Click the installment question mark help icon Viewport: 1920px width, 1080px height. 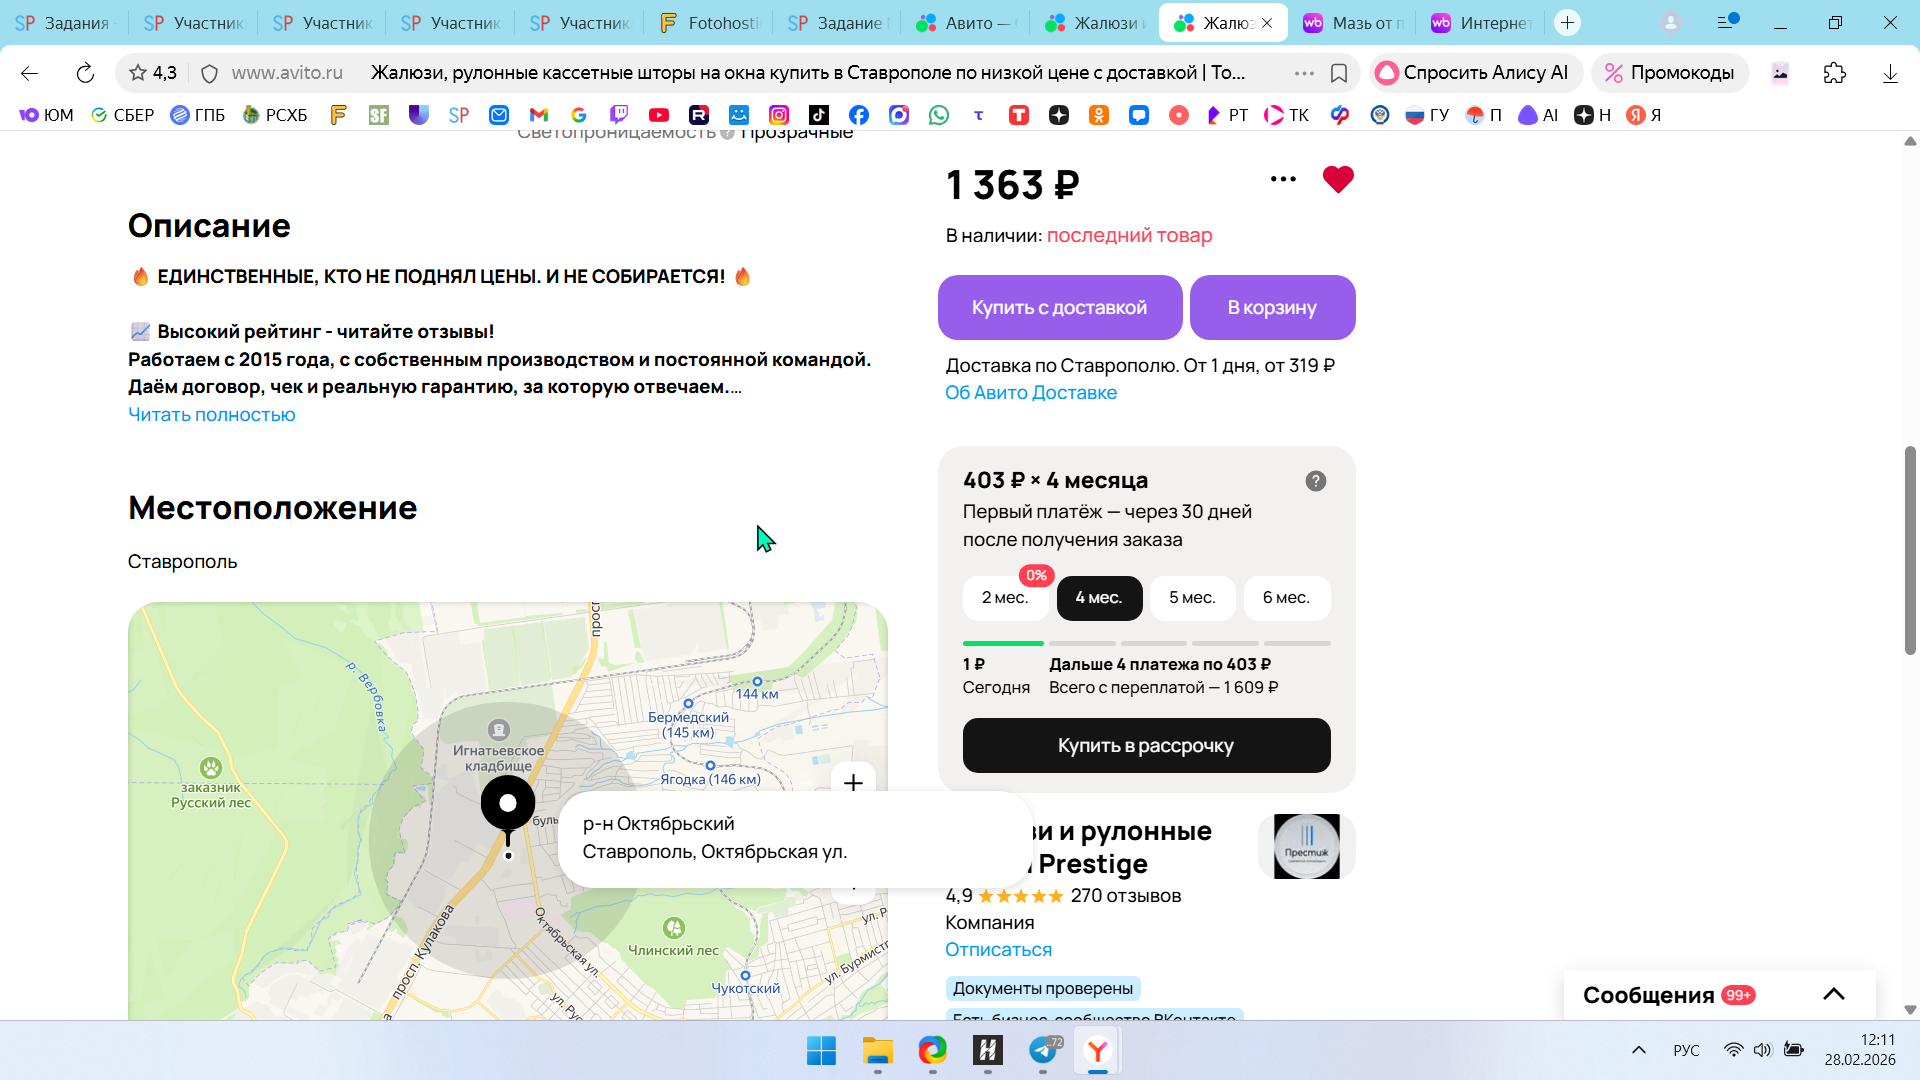[1315, 481]
